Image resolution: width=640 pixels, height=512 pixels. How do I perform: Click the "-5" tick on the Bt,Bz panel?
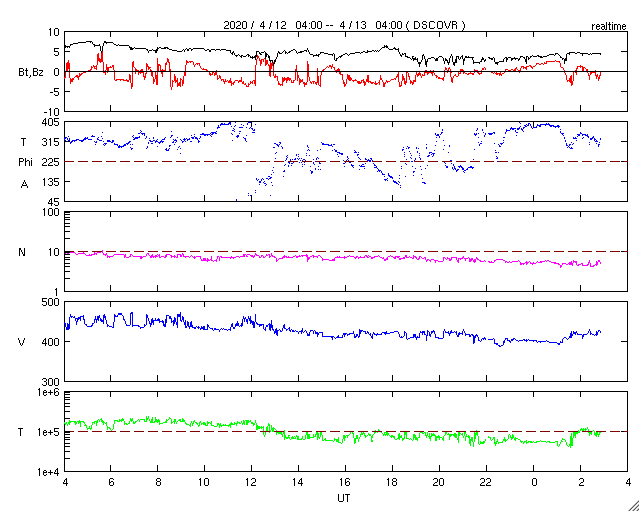click(56, 92)
